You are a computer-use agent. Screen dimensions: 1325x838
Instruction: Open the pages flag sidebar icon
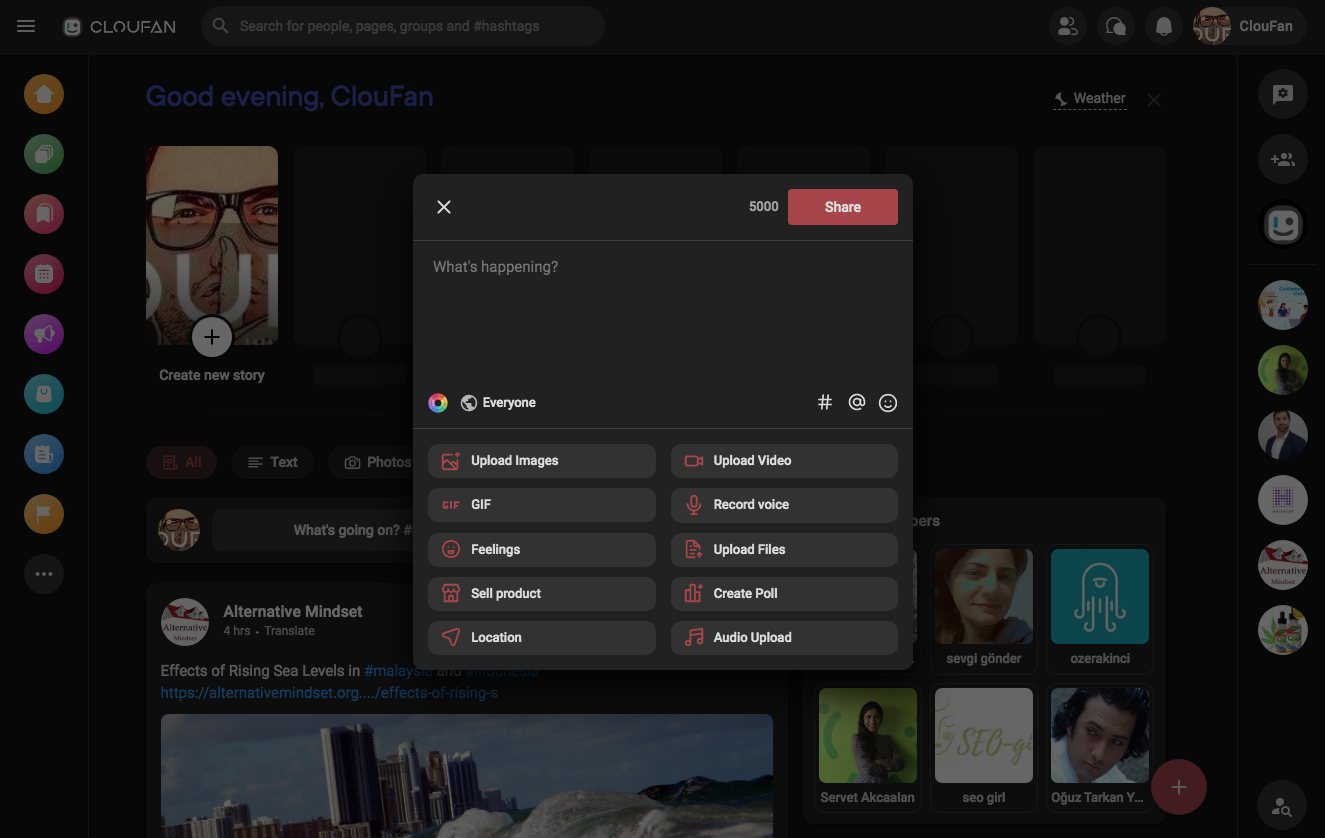[x=44, y=514]
